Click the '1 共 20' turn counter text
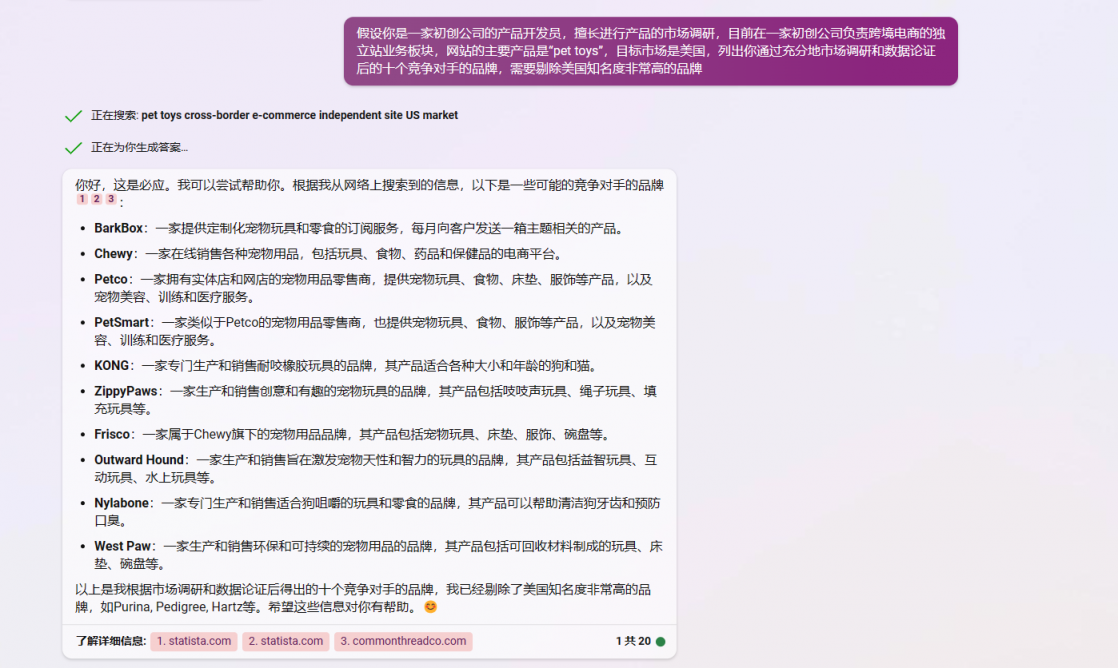The width and height of the screenshot is (1118, 668). tap(633, 642)
